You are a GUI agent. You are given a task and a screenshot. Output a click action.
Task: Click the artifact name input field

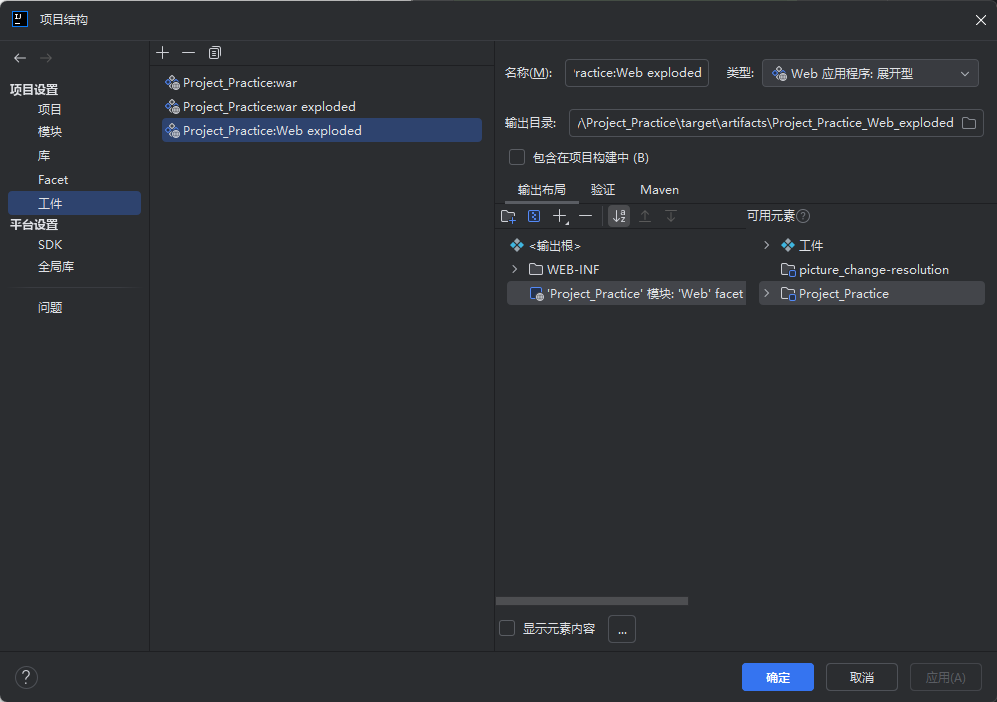tap(637, 73)
